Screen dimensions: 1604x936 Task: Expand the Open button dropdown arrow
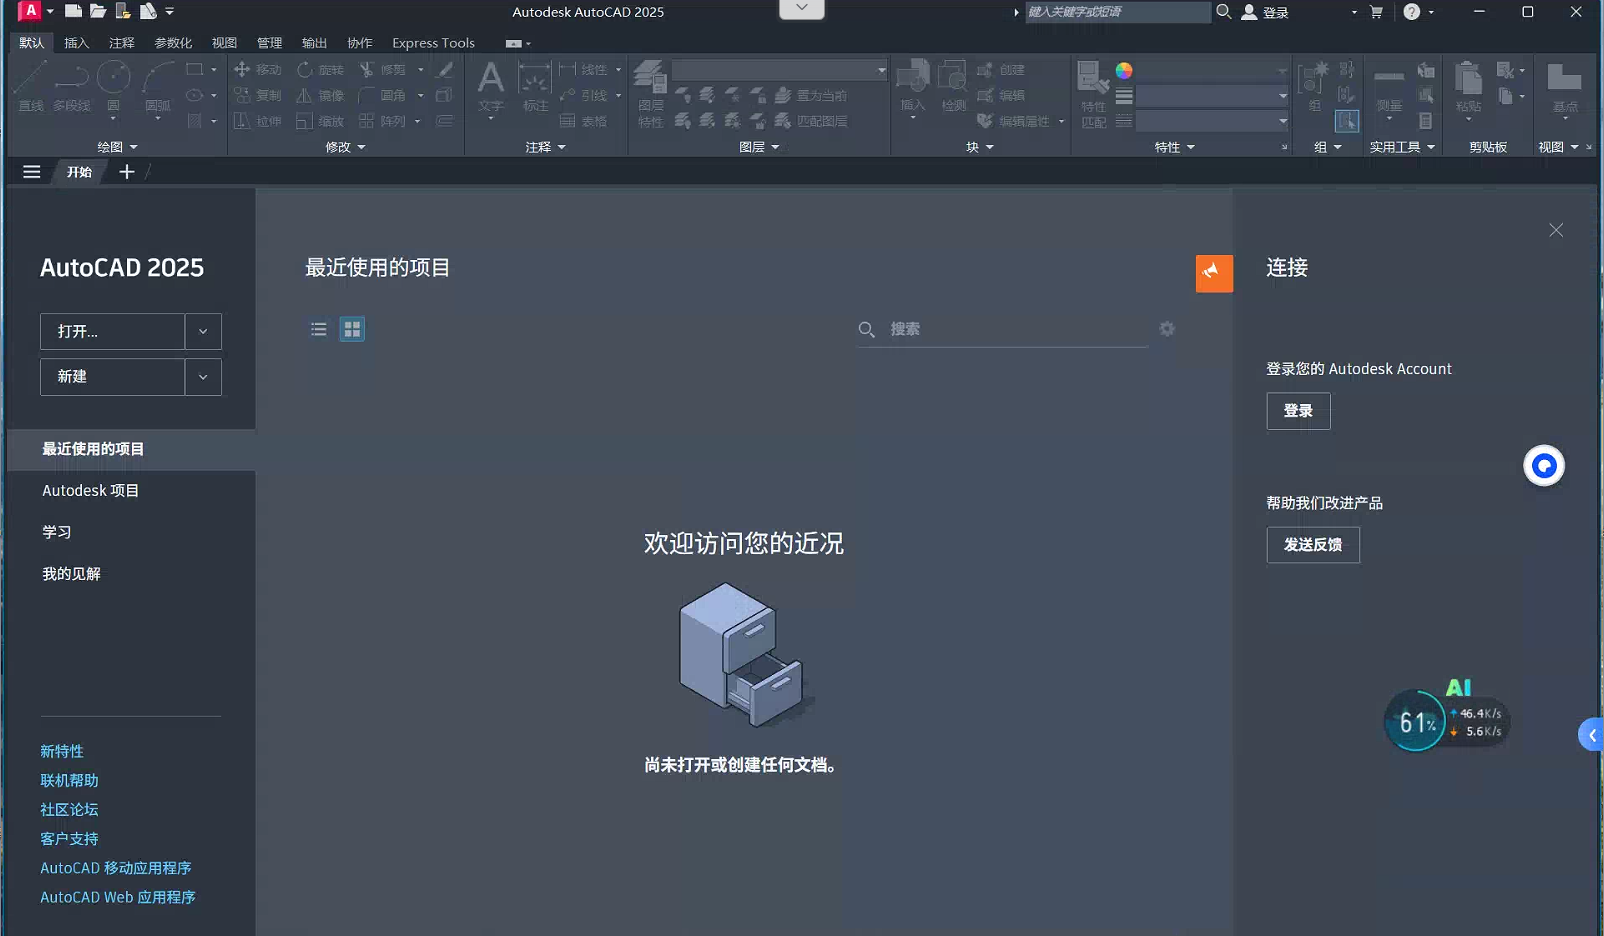click(203, 331)
